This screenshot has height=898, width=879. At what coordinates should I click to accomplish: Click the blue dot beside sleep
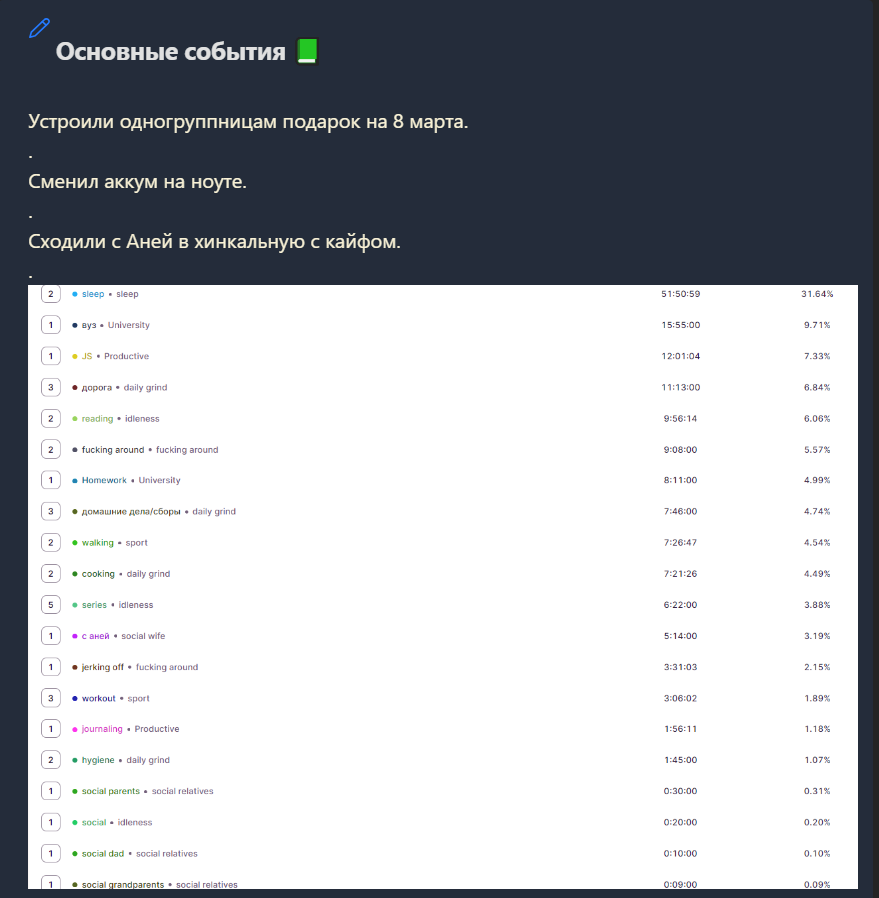pos(75,294)
